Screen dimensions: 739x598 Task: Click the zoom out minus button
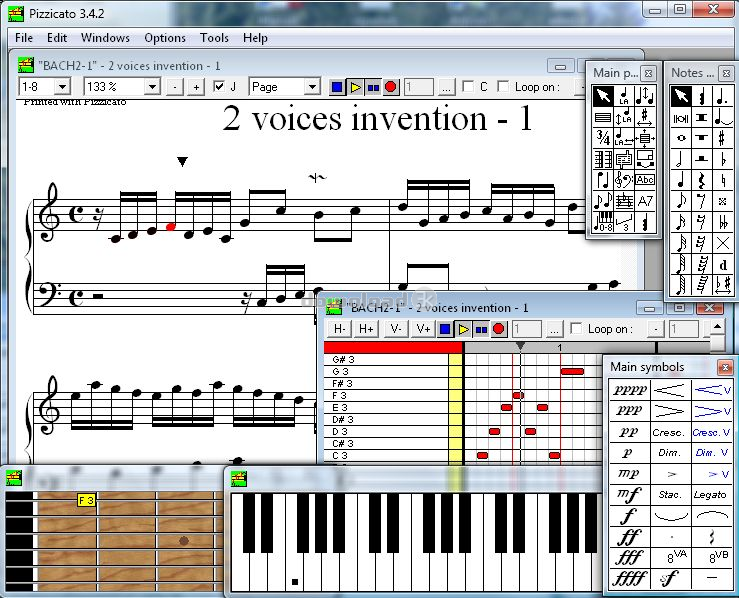click(x=175, y=87)
